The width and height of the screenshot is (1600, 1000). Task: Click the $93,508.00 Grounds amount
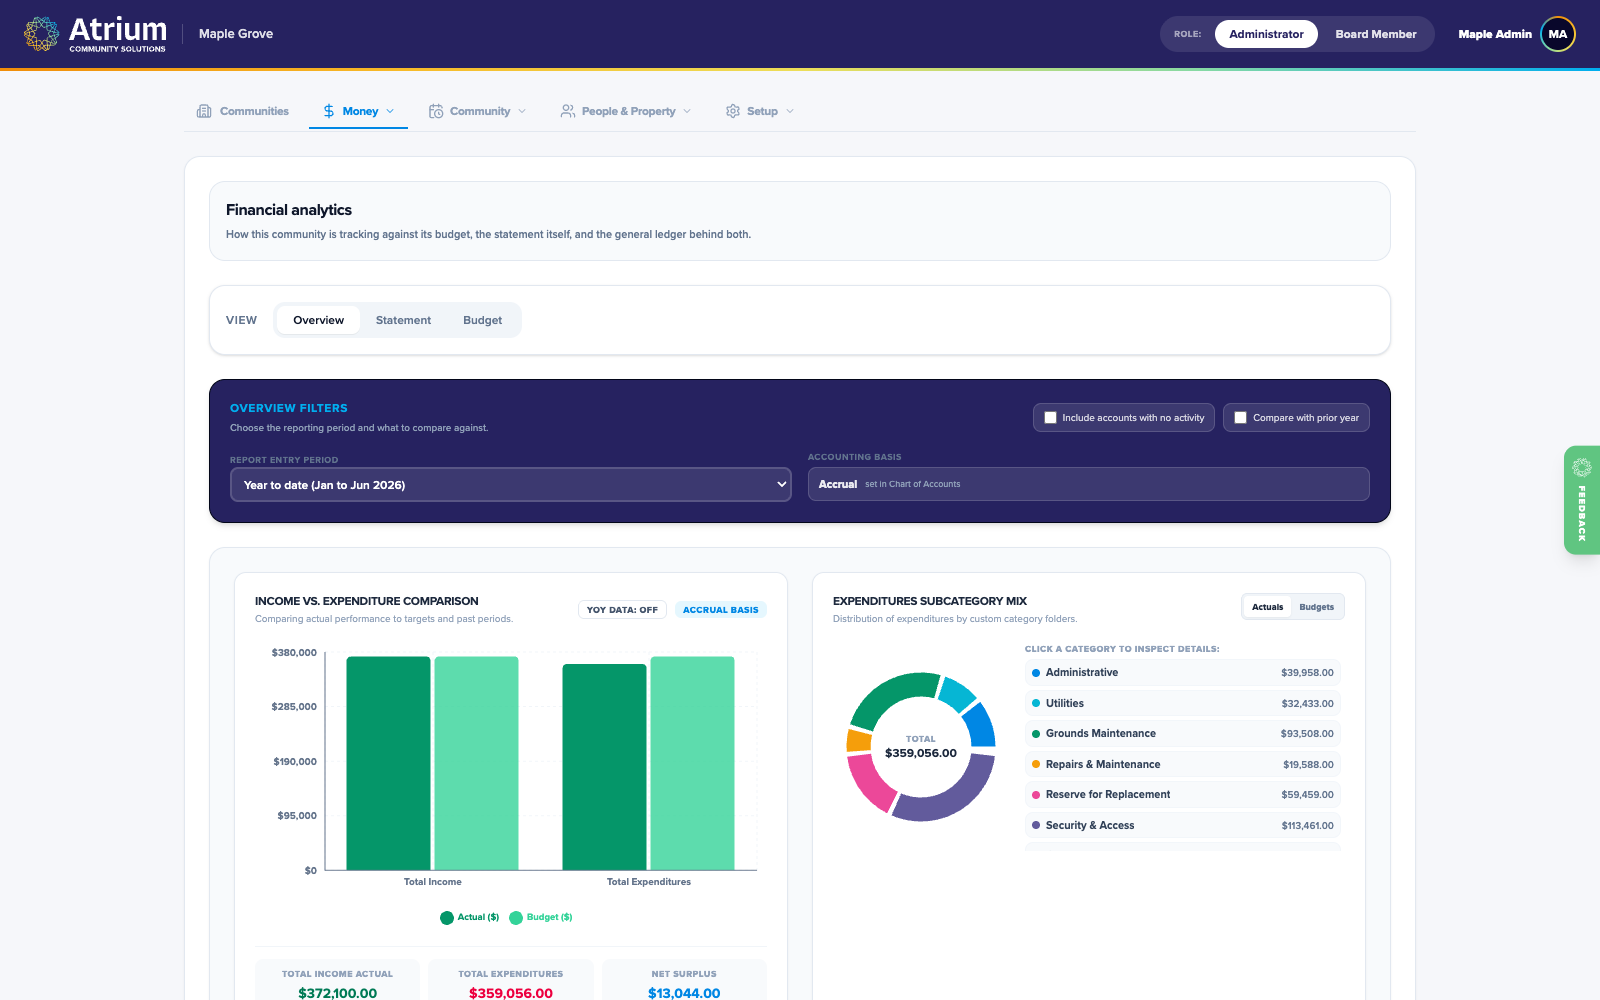click(1307, 734)
